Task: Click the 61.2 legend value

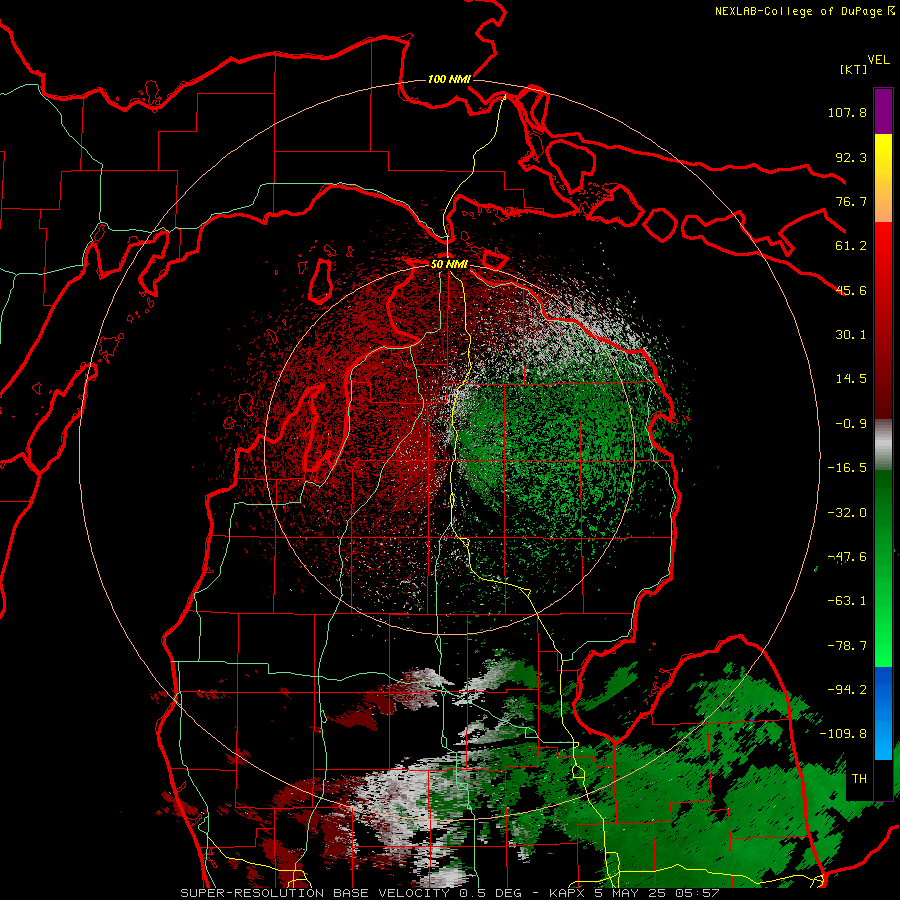Action: (851, 246)
